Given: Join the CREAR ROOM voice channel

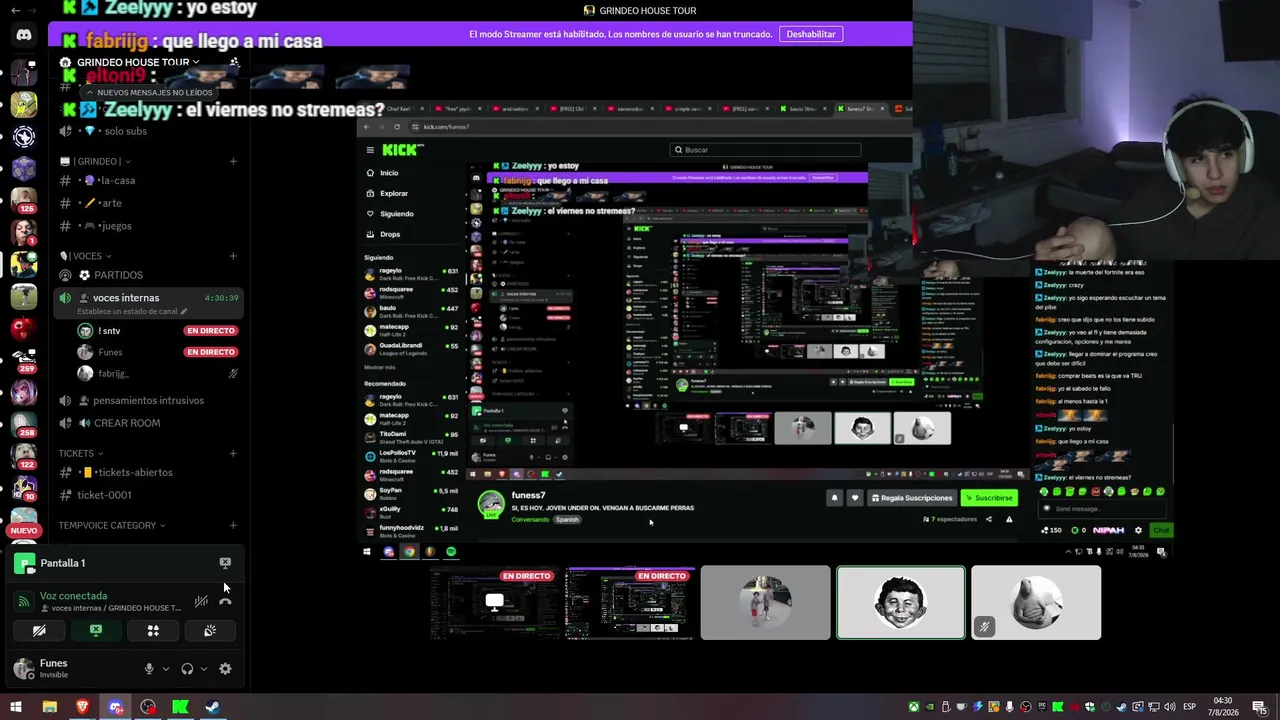Looking at the screenshot, I should (x=149, y=423).
